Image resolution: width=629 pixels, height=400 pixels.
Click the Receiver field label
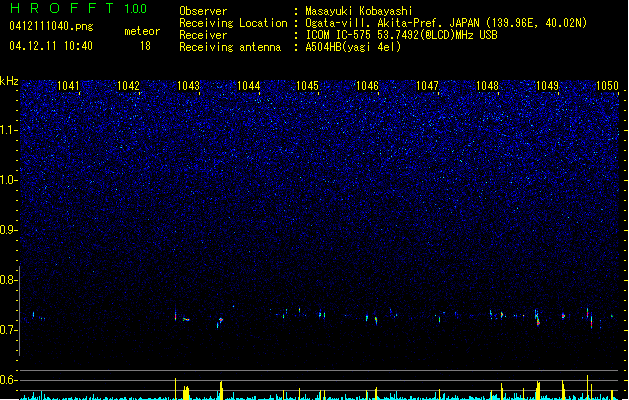pyautogui.click(x=203, y=35)
